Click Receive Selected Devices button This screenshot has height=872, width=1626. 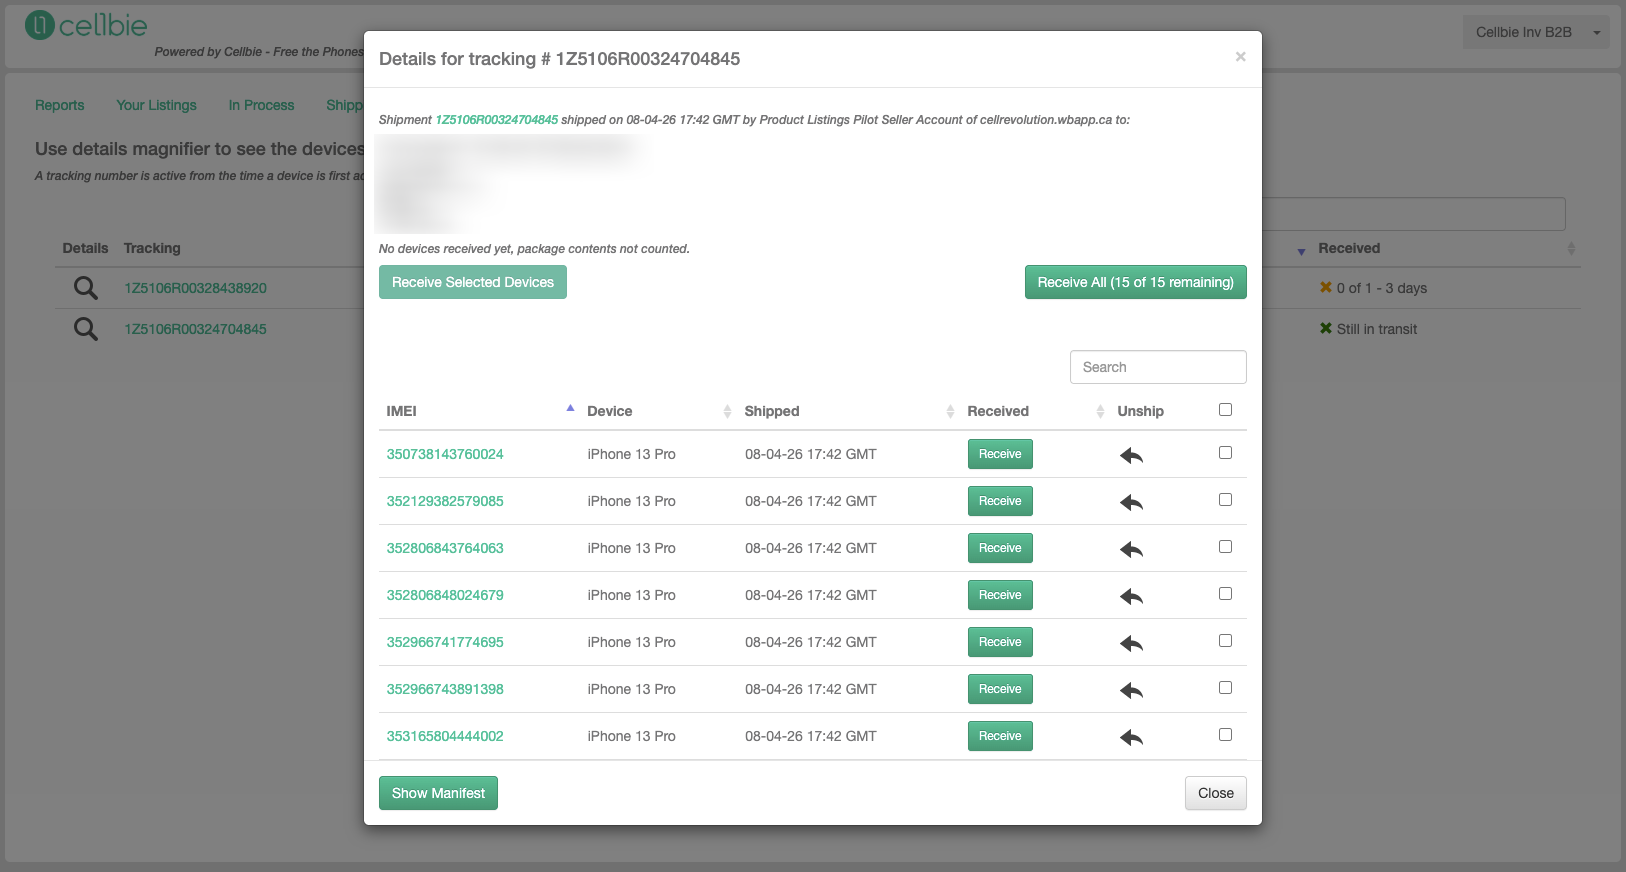[x=473, y=282]
